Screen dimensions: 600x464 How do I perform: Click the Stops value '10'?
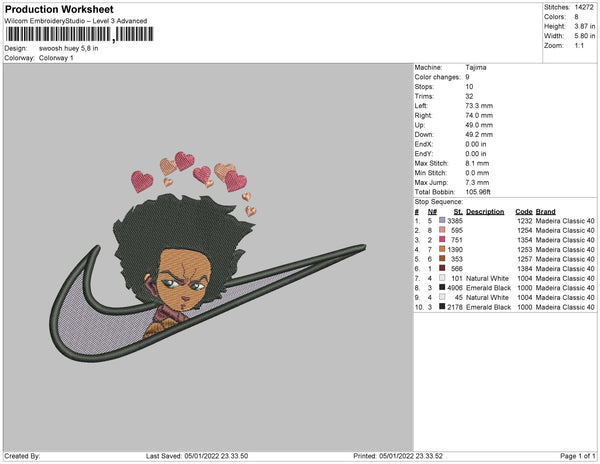(x=469, y=86)
